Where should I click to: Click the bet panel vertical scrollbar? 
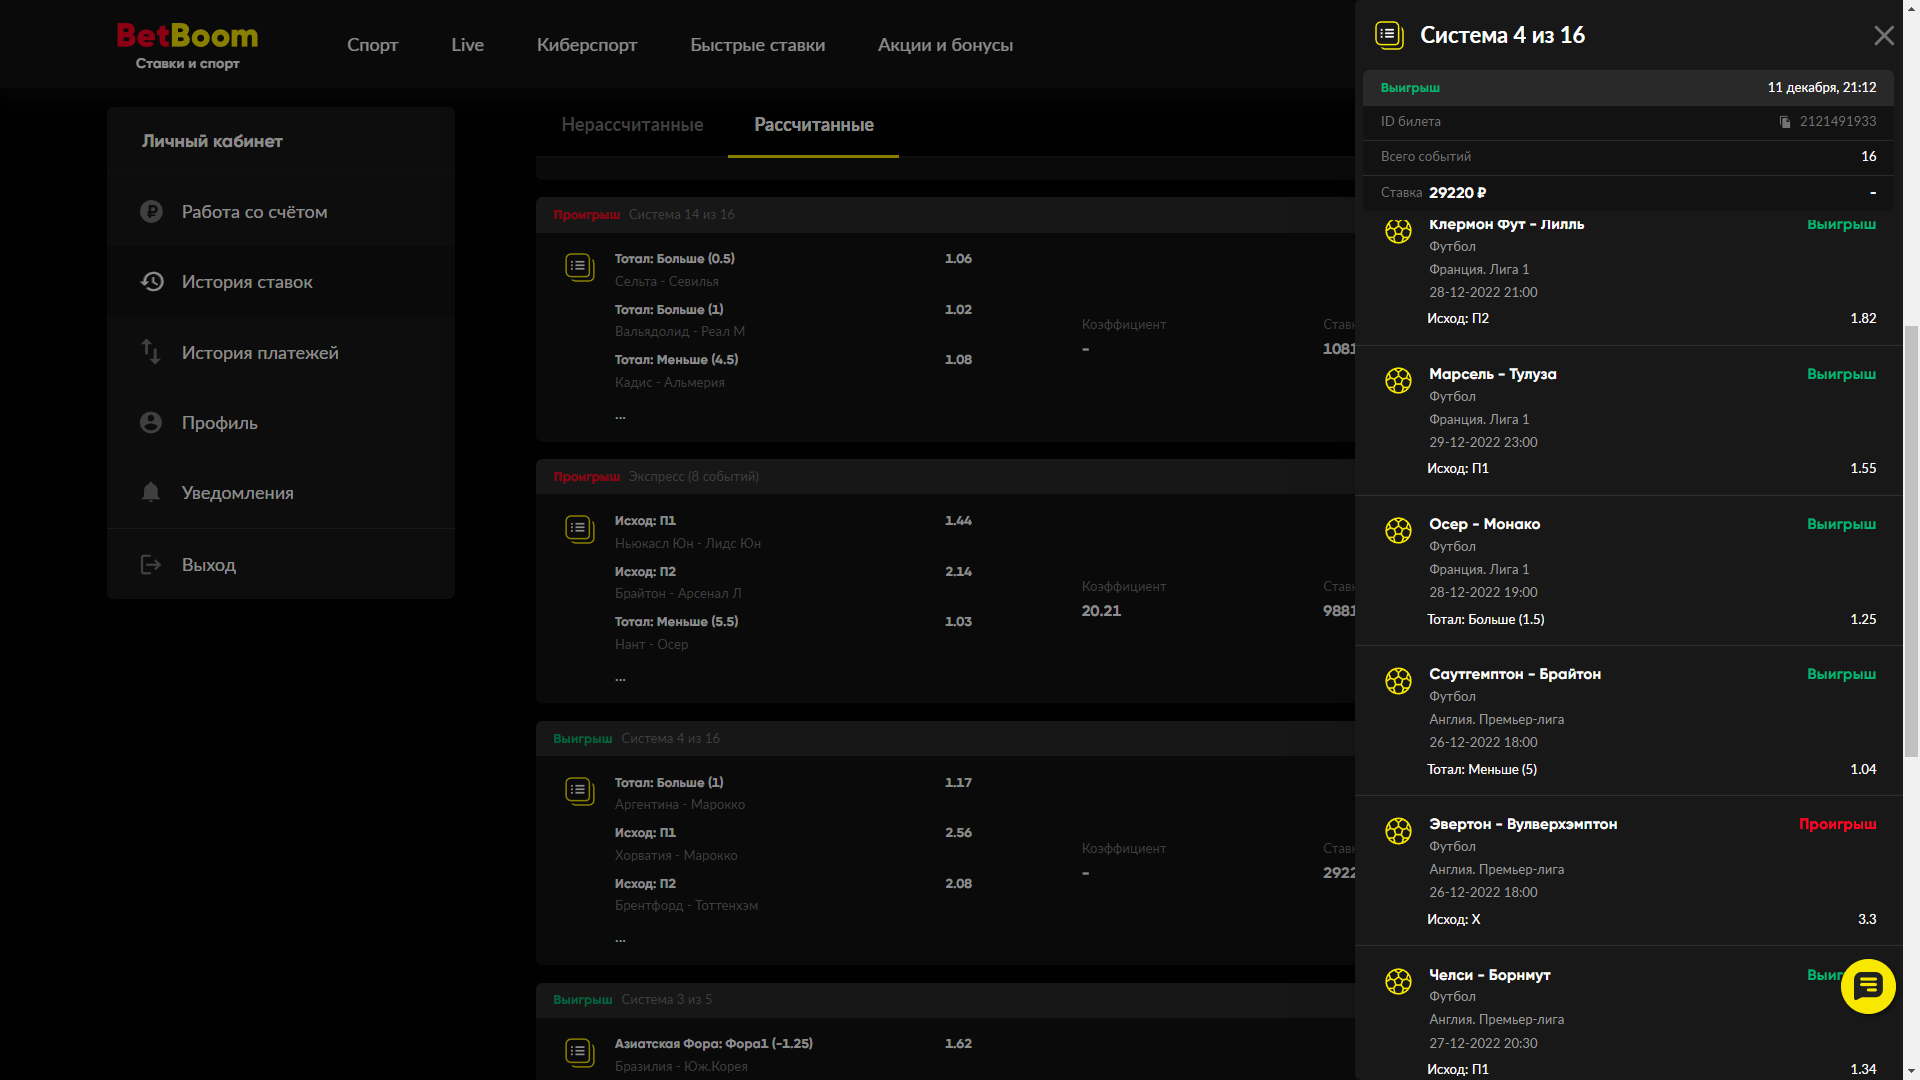pos(1911,540)
